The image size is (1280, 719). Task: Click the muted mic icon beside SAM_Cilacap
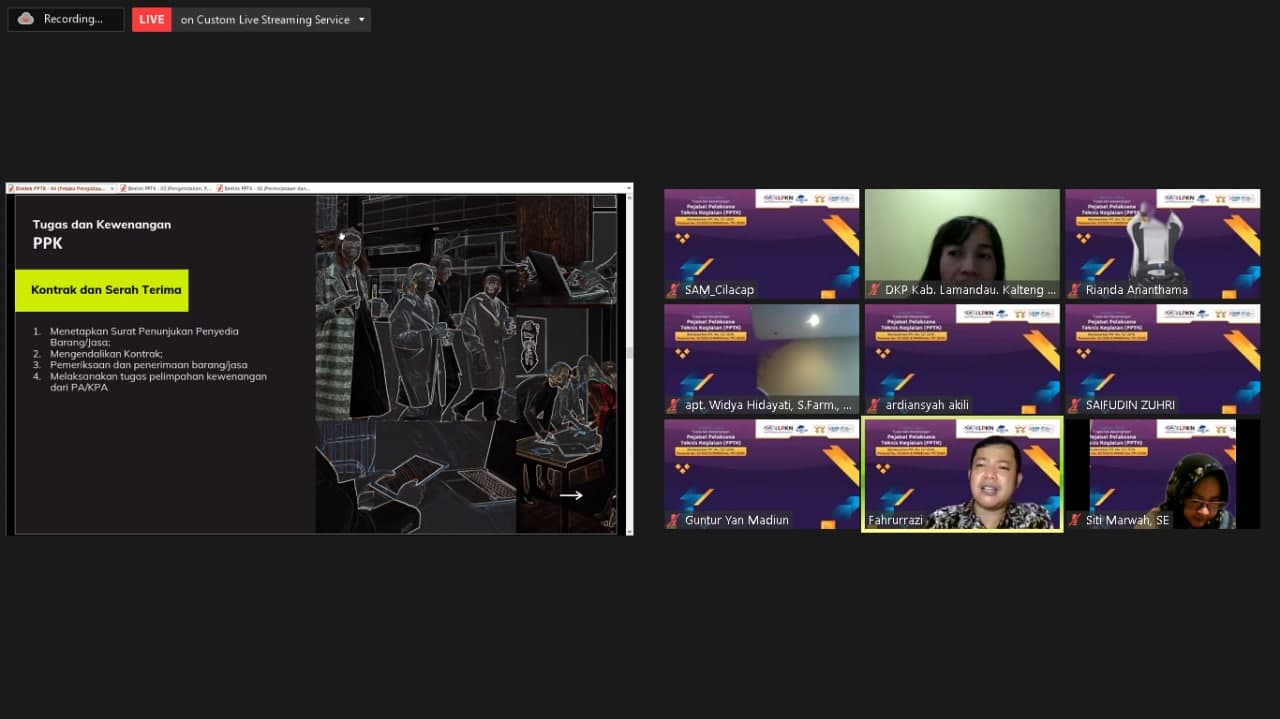(x=674, y=290)
